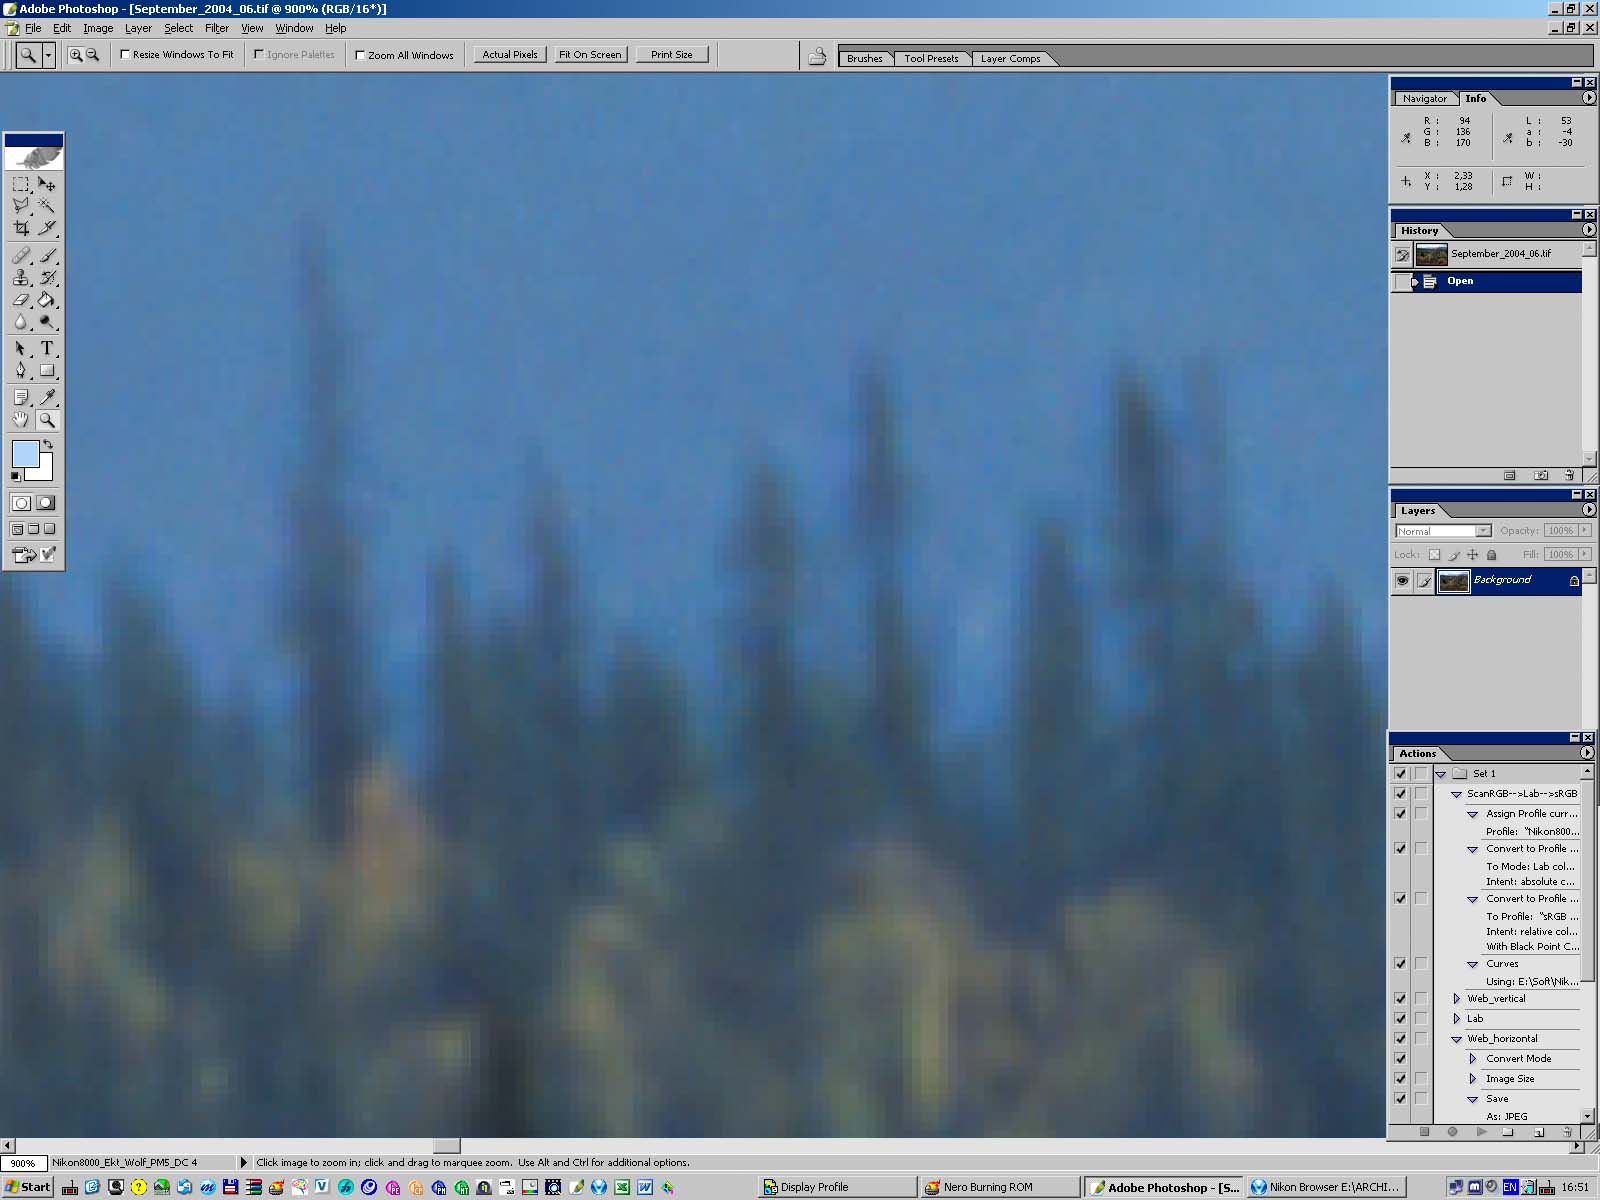Click the Print Size button
1600x1200 pixels.
pyautogui.click(x=671, y=55)
